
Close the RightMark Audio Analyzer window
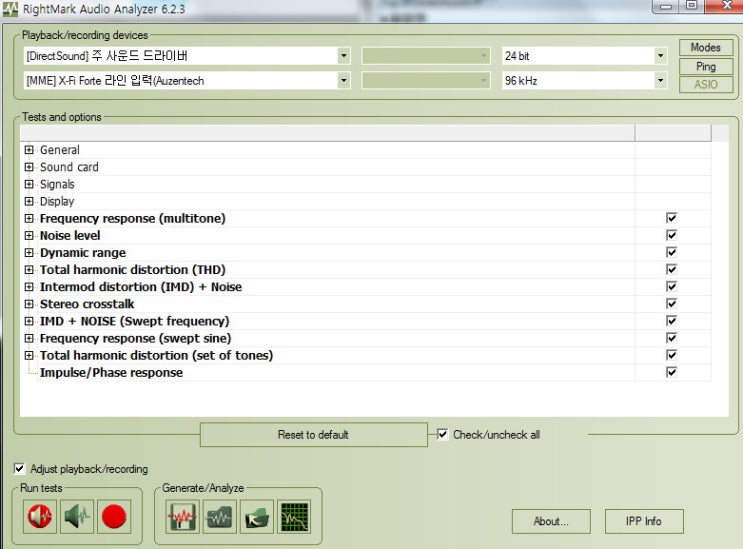(726, 6)
